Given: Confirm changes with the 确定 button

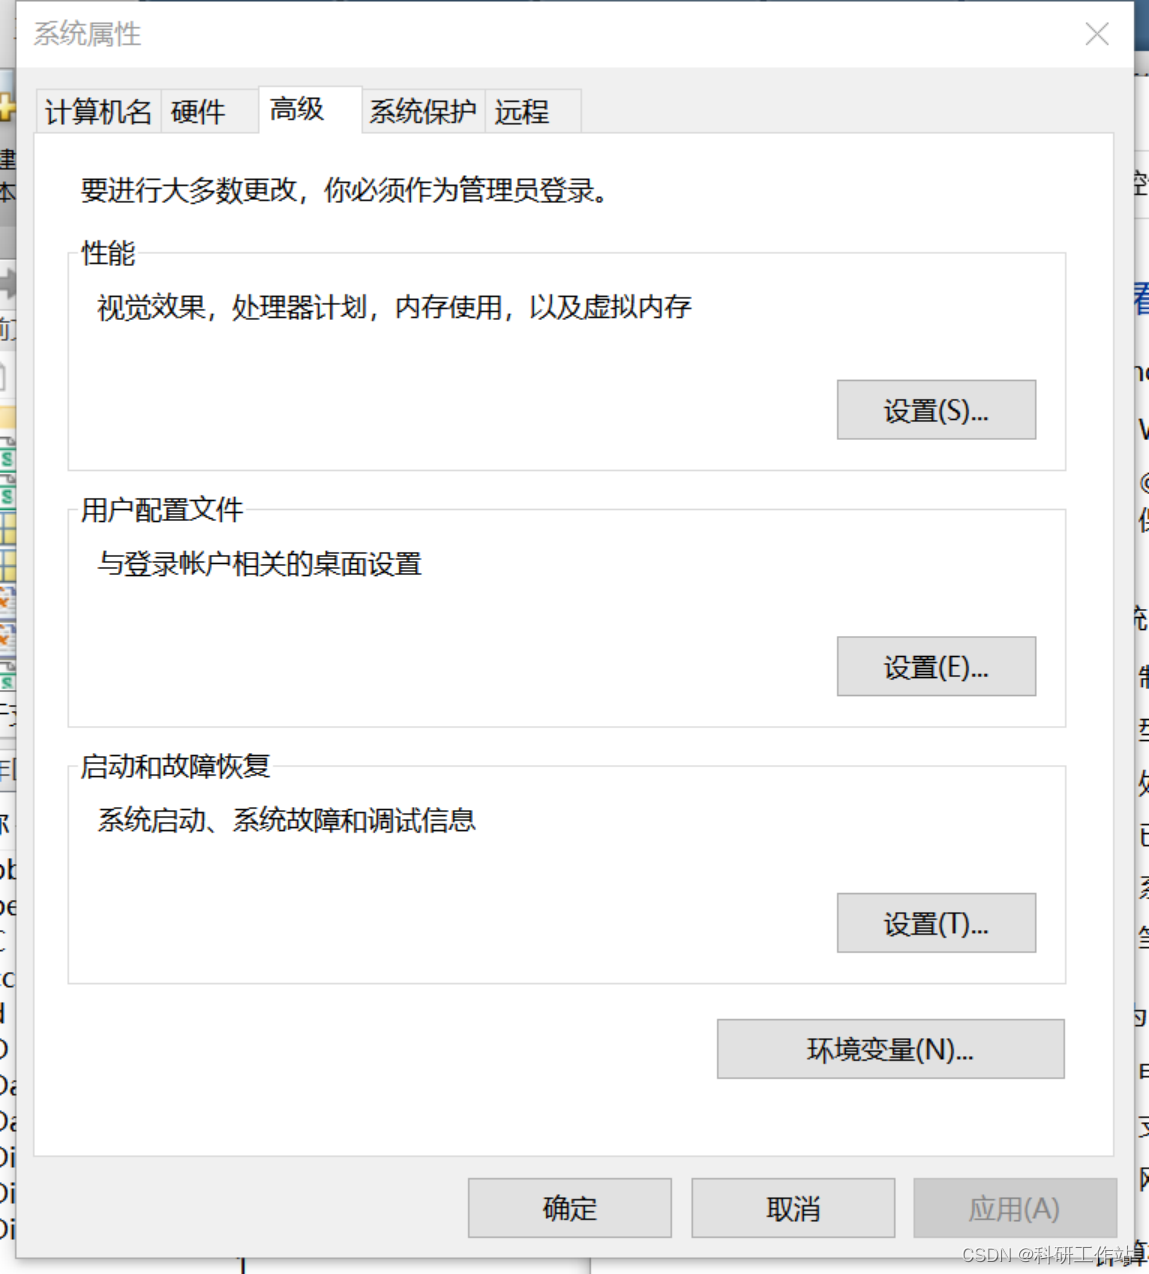Looking at the screenshot, I should 568,1208.
